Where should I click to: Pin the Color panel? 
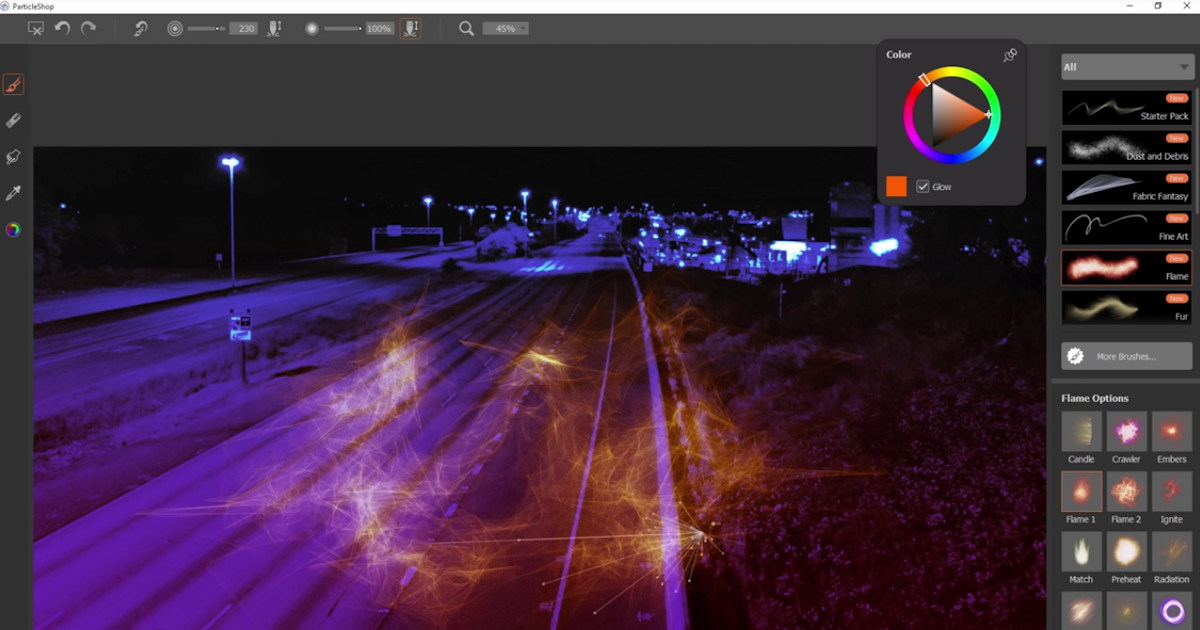1010,55
